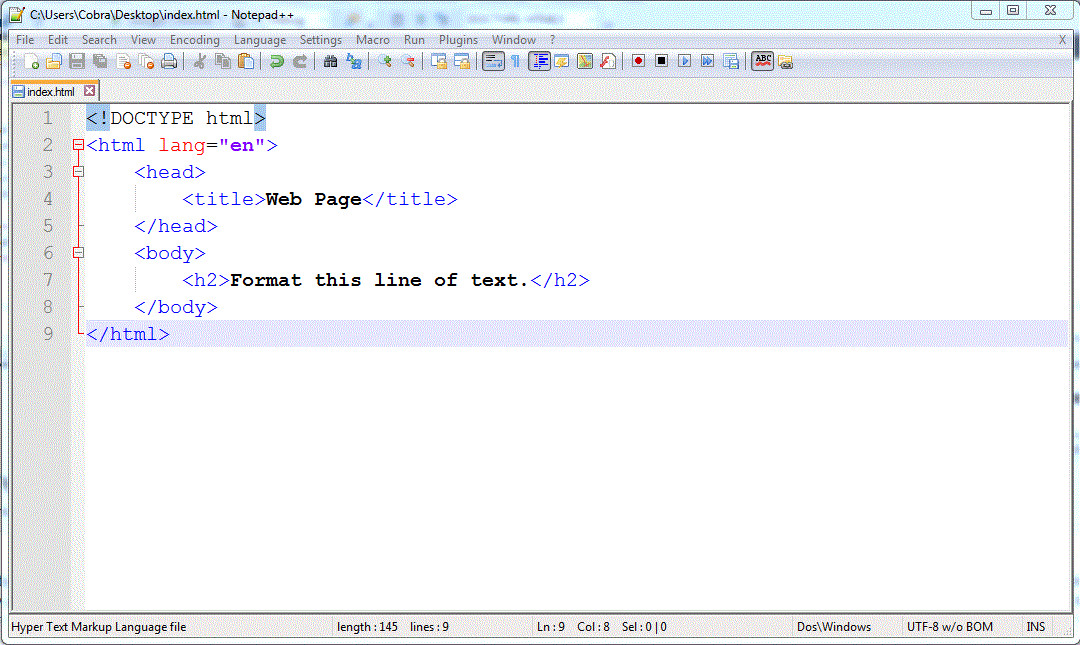Click the "Ln : 9 Col : 8" status field
The height and width of the screenshot is (645, 1080).
point(573,627)
